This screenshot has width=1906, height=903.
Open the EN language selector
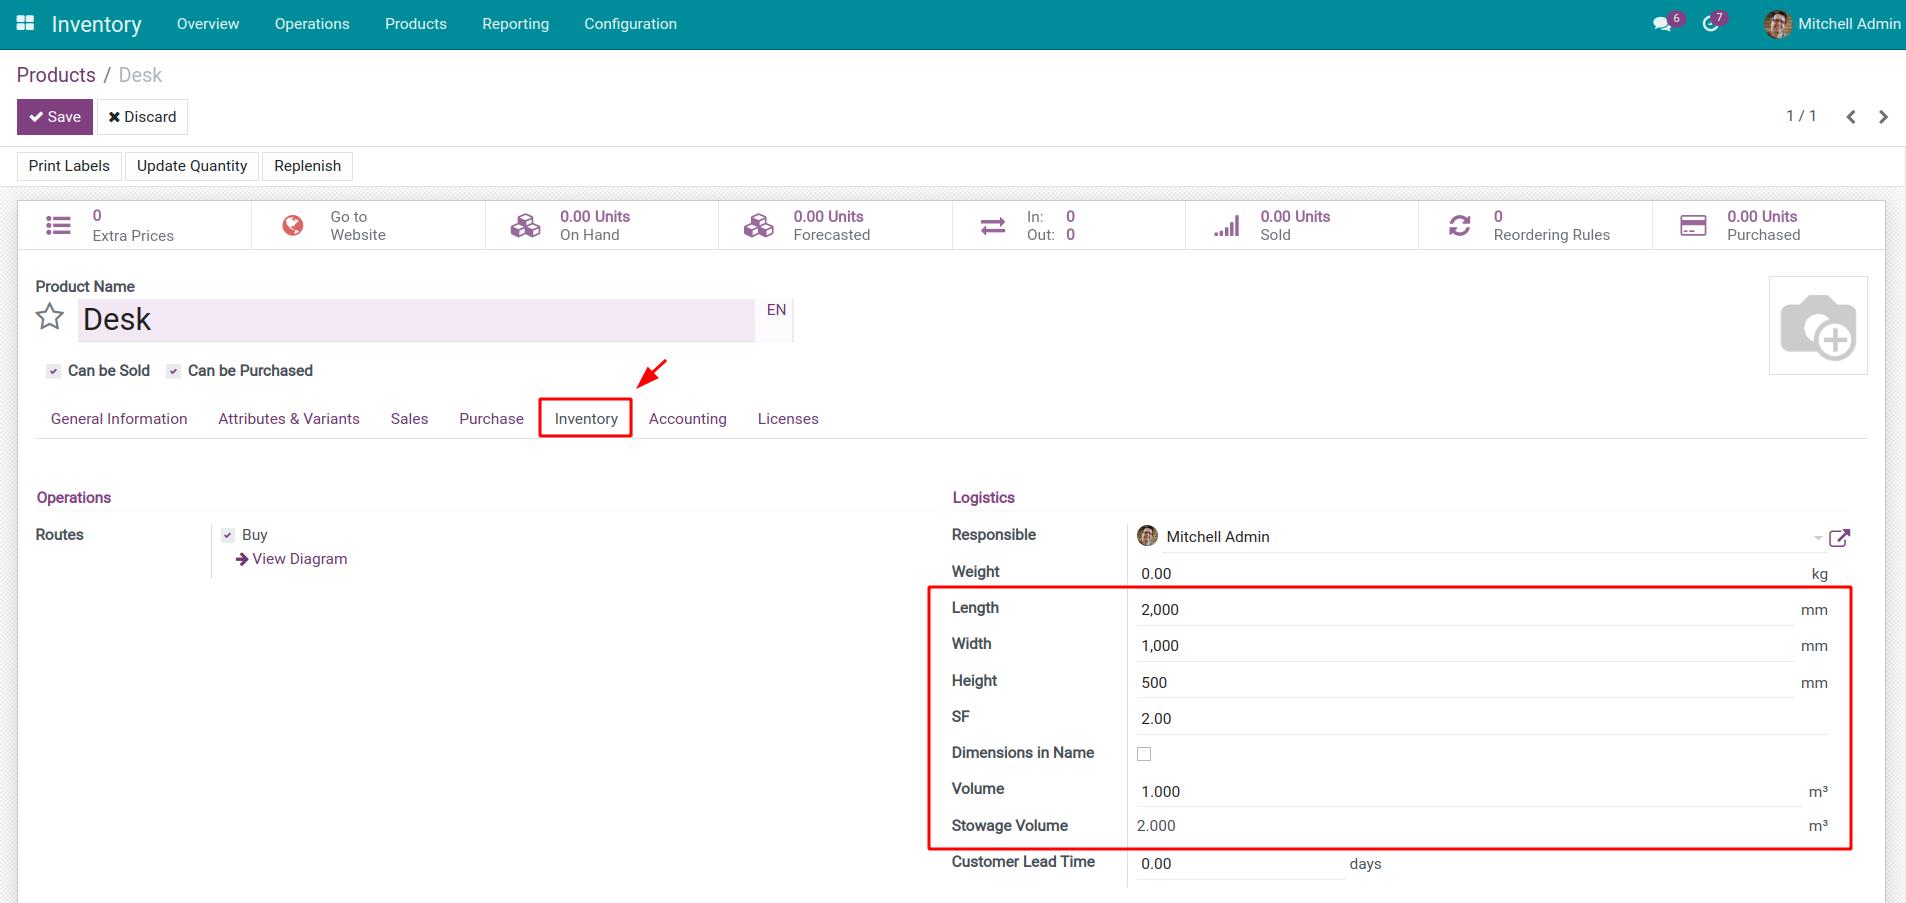coord(776,309)
